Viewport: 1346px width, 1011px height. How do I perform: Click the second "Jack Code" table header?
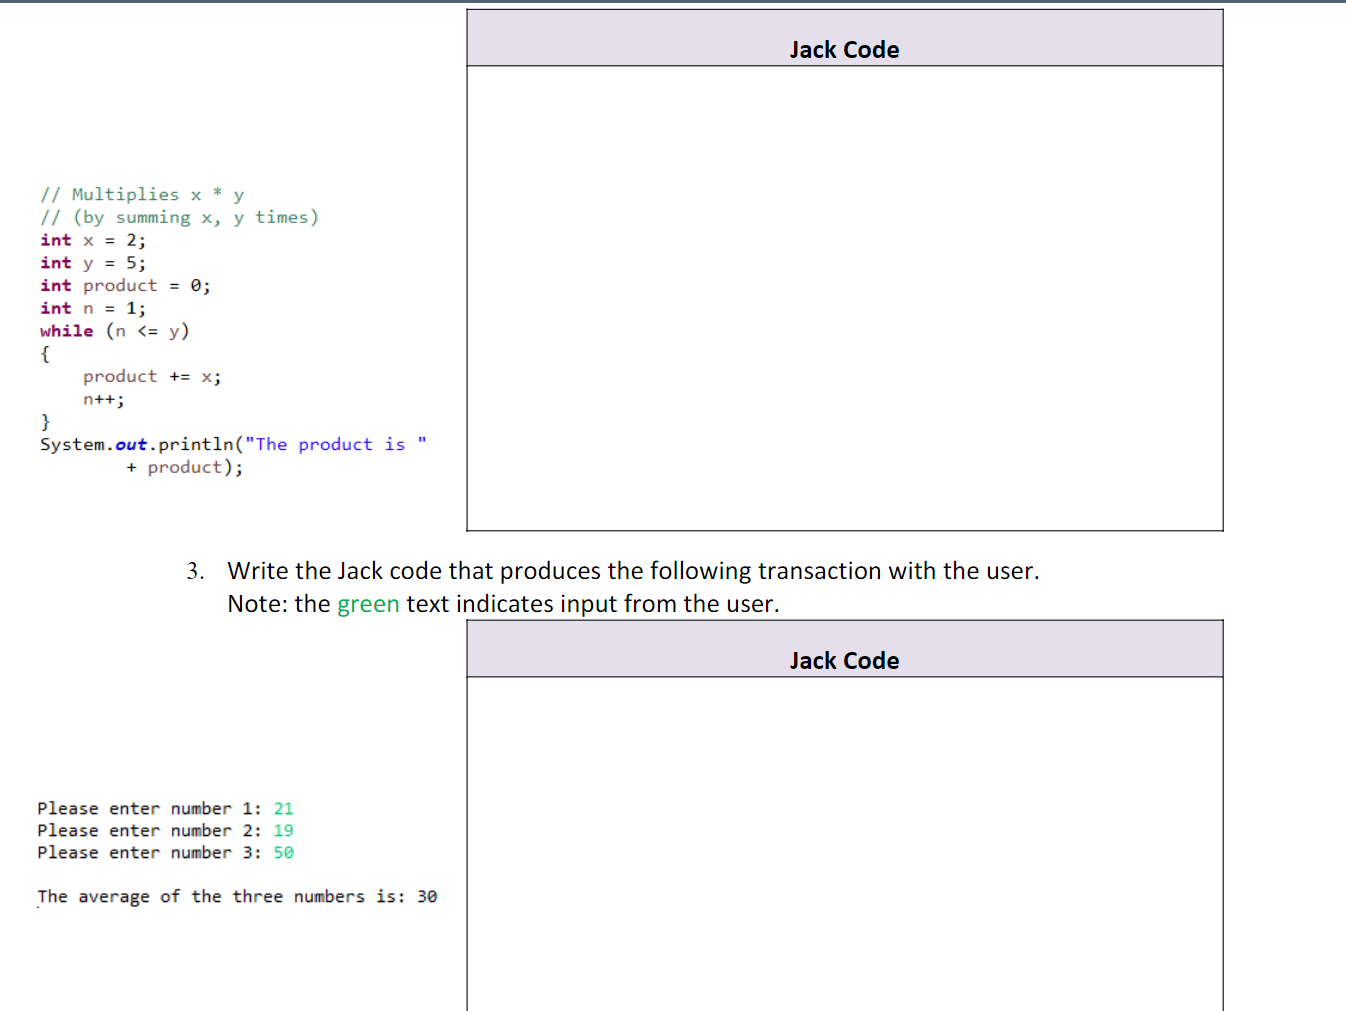[x=843, y=660]
